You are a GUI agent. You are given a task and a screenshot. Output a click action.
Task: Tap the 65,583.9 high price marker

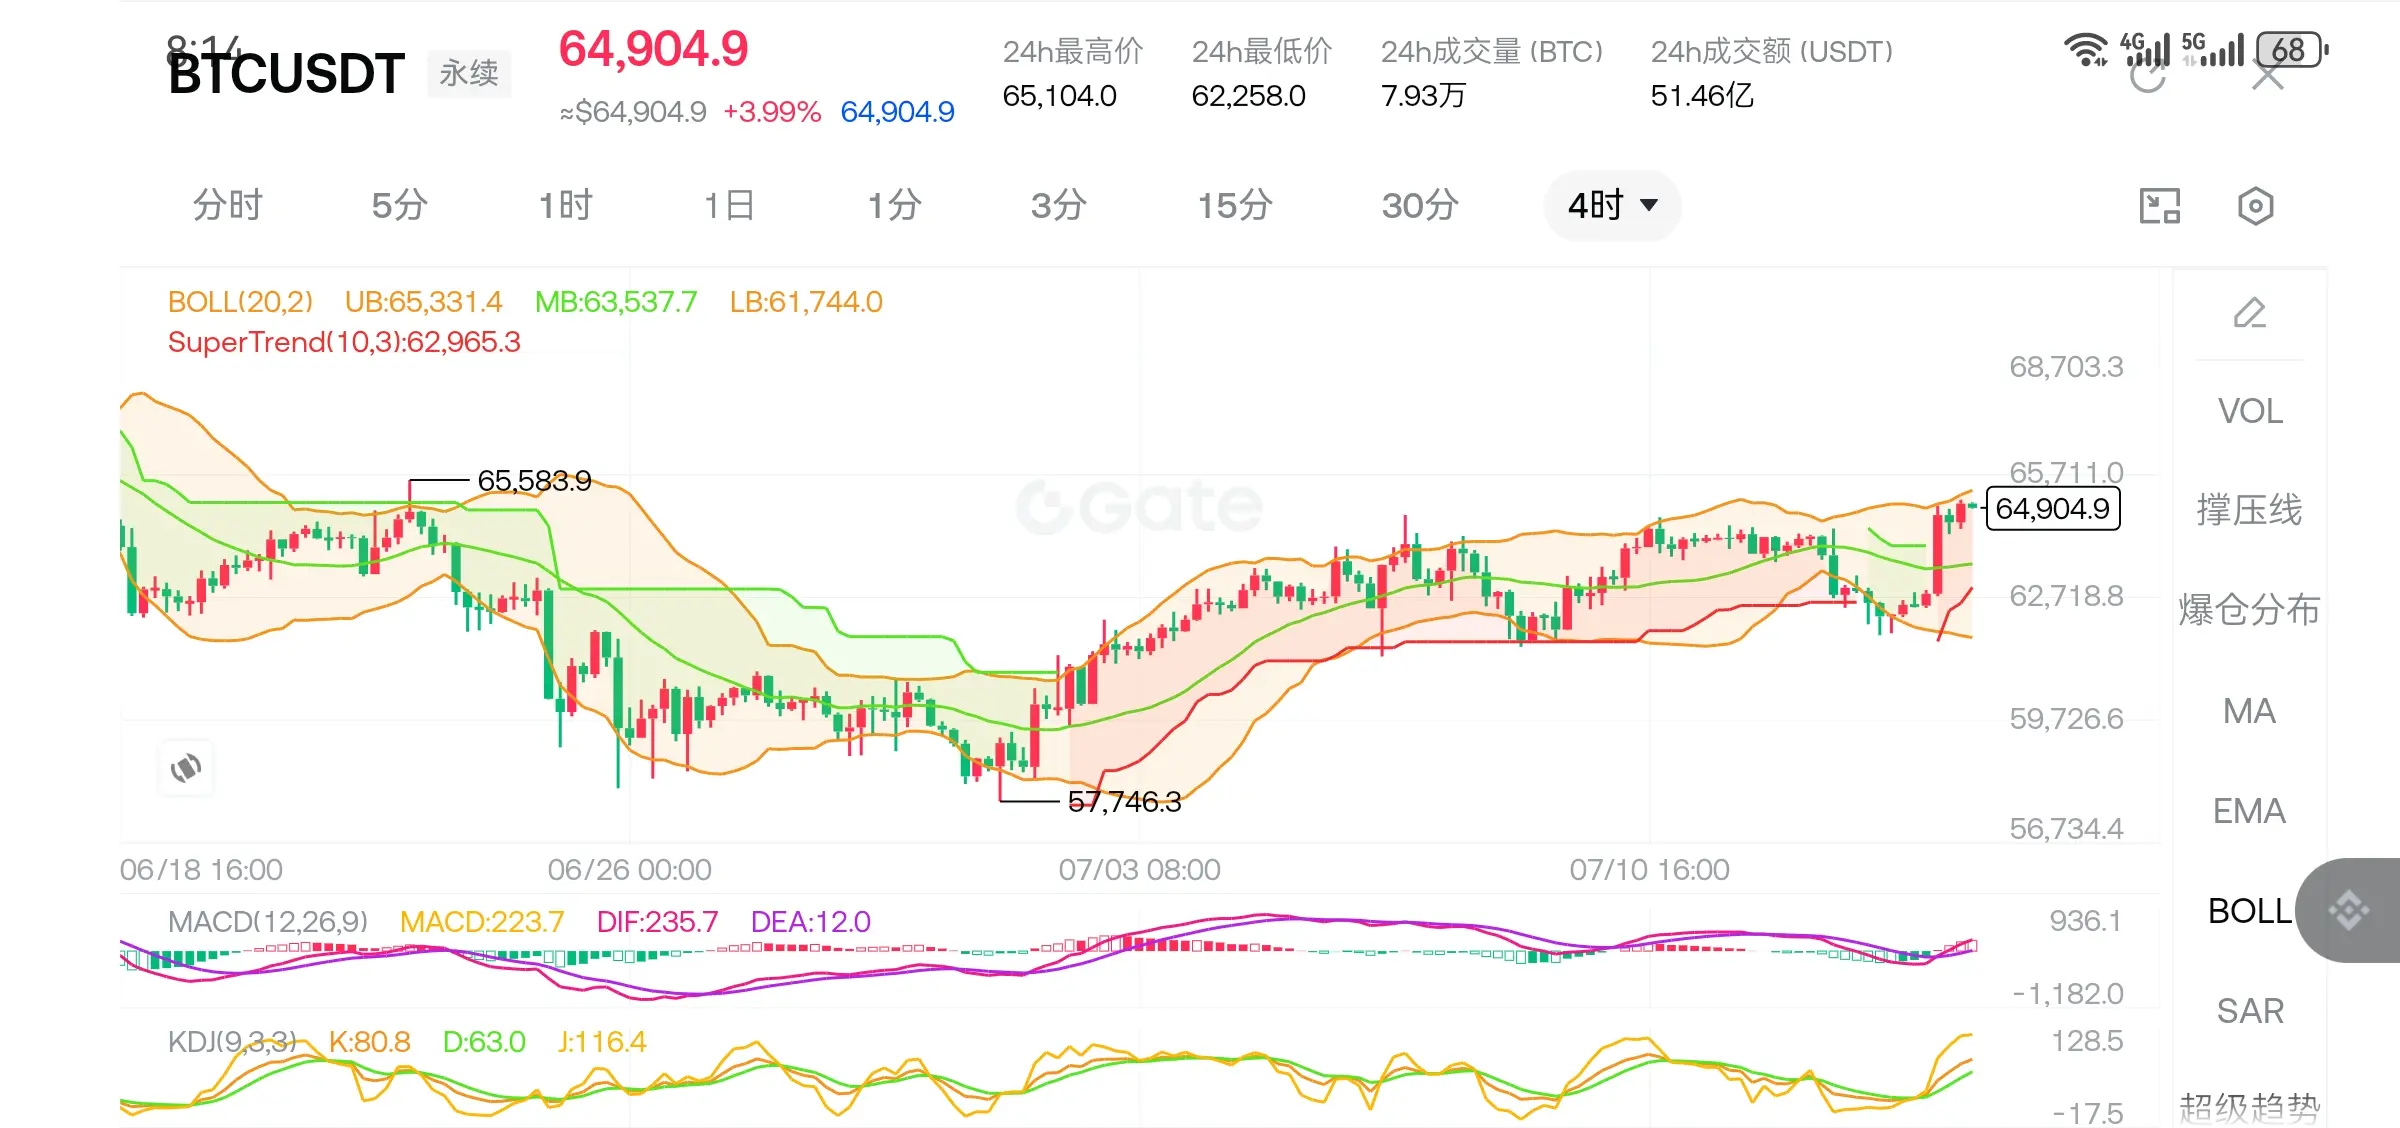[534, 481]
